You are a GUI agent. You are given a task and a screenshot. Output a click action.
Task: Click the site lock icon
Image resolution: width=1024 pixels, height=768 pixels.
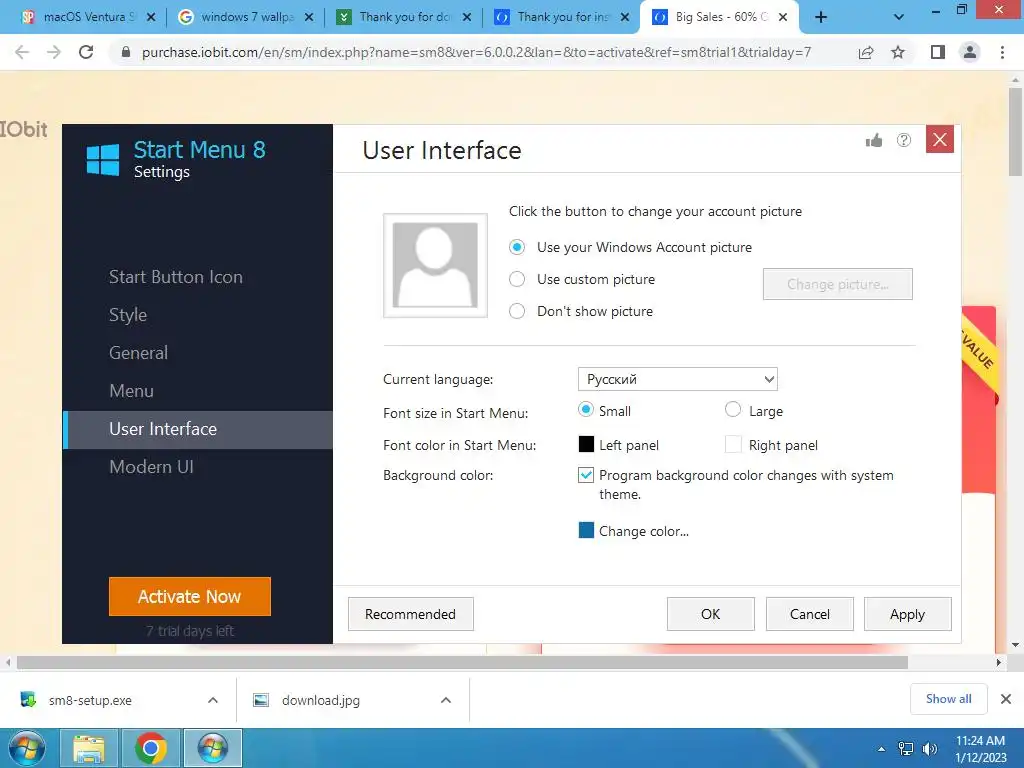pos(126,52)
